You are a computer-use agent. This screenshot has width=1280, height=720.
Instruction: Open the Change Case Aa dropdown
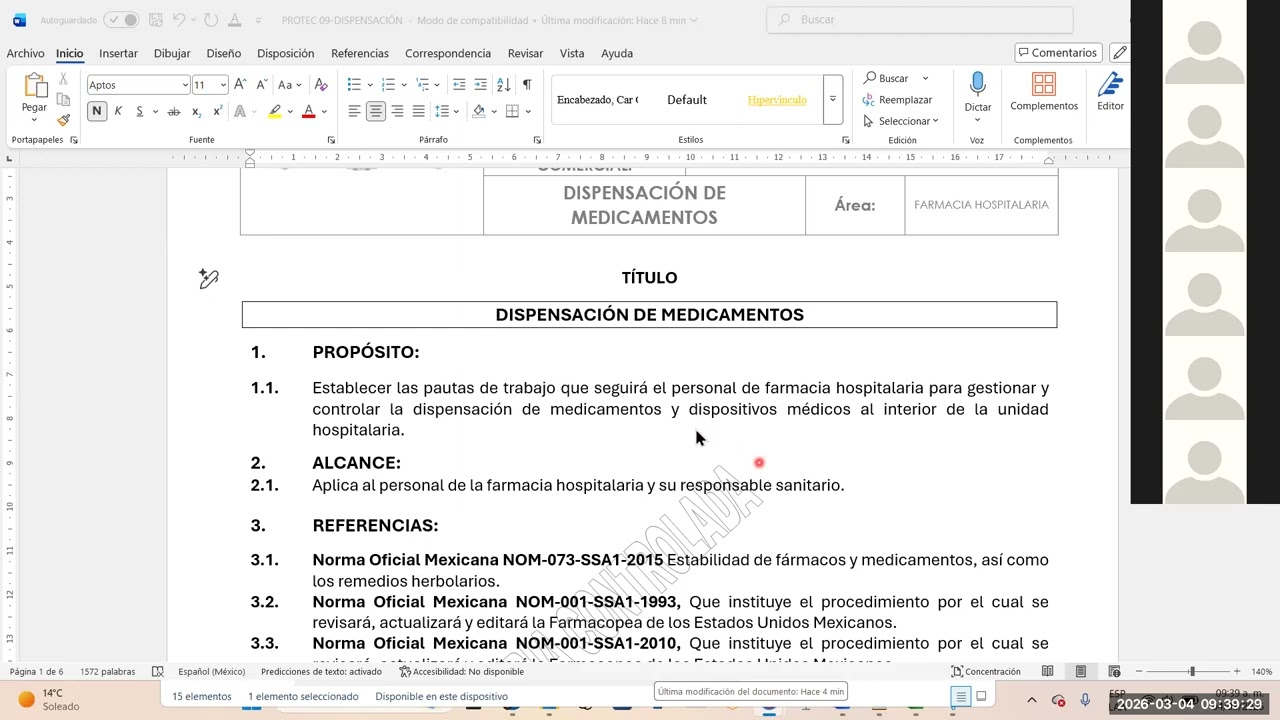pos(290,85)
